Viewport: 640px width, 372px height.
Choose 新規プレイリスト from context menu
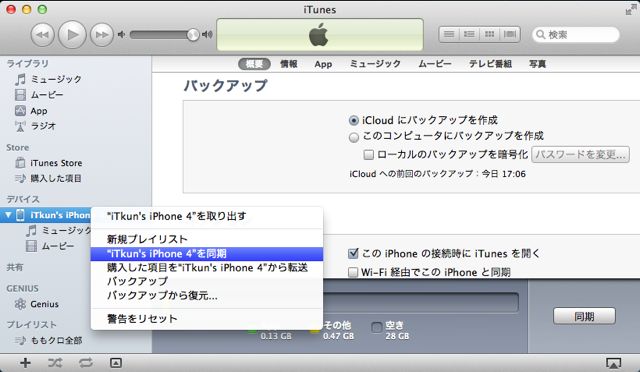[207, 239]
